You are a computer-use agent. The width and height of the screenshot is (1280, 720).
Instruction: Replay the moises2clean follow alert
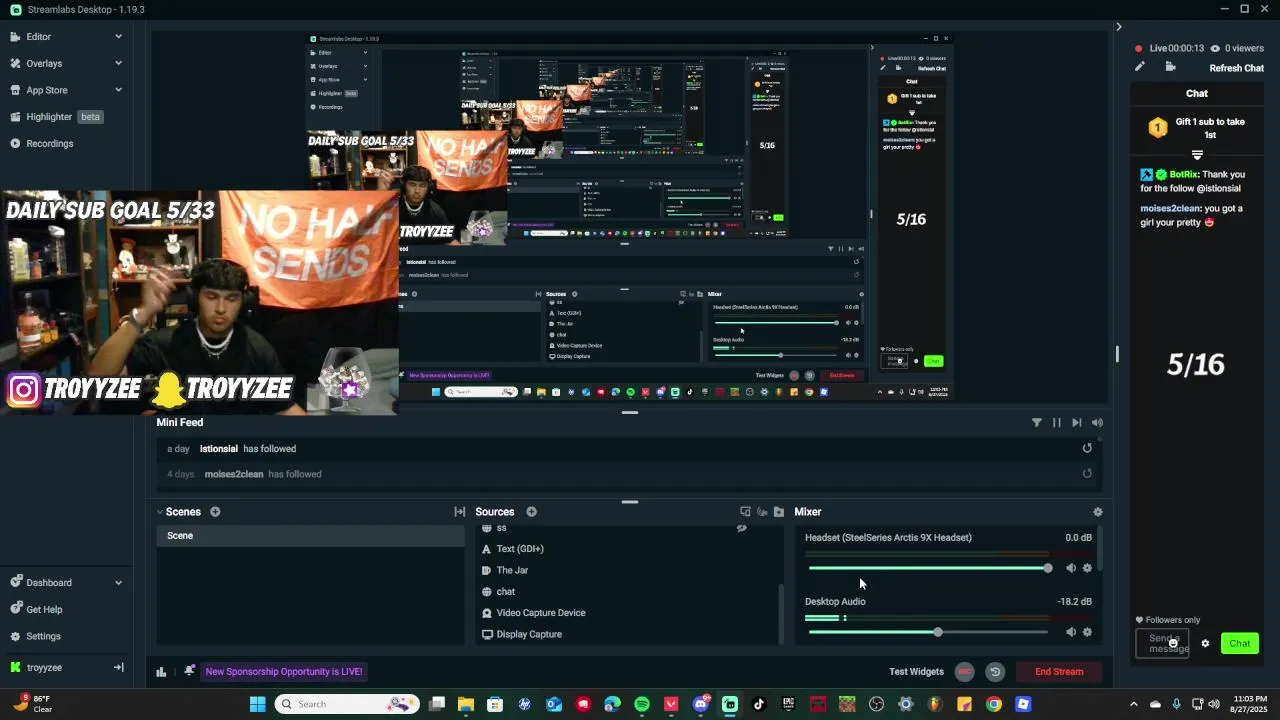[x=1087, y=474]
